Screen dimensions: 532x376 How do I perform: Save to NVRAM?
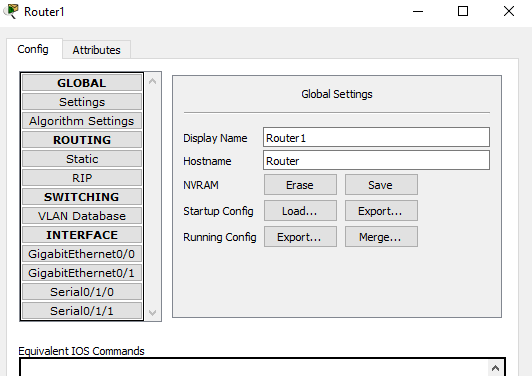pos(381,185)
